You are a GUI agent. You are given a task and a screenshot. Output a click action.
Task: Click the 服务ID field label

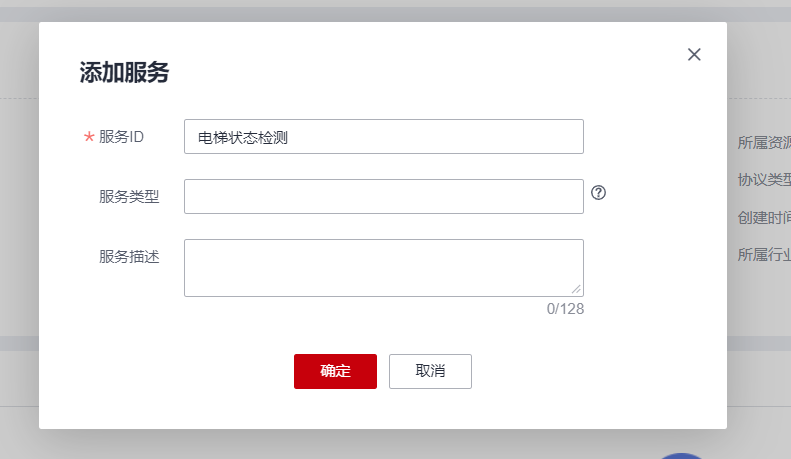(122, 137)
